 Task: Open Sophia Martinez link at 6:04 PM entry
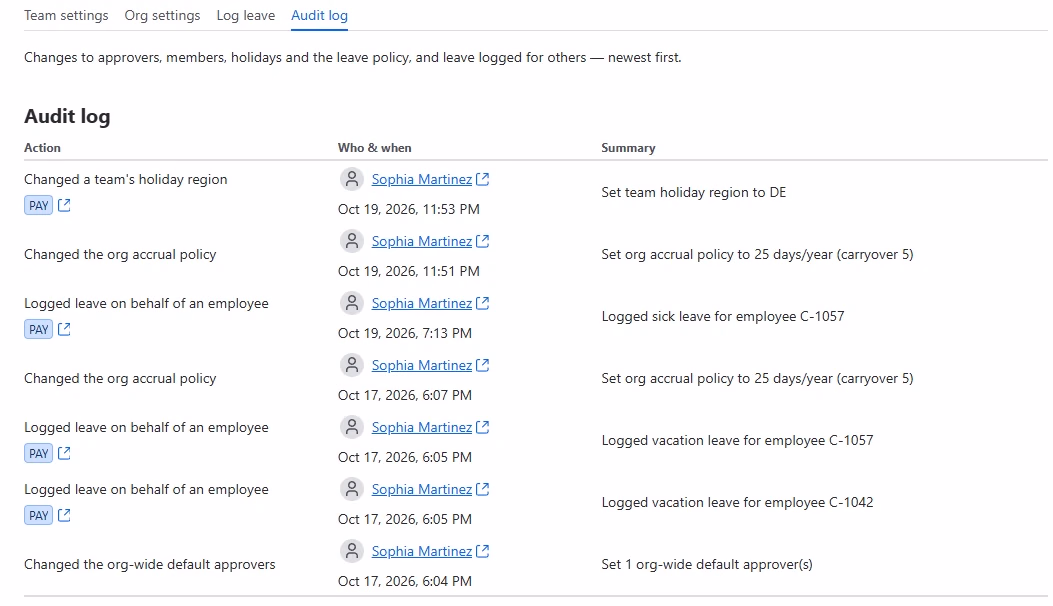(421, 552)
